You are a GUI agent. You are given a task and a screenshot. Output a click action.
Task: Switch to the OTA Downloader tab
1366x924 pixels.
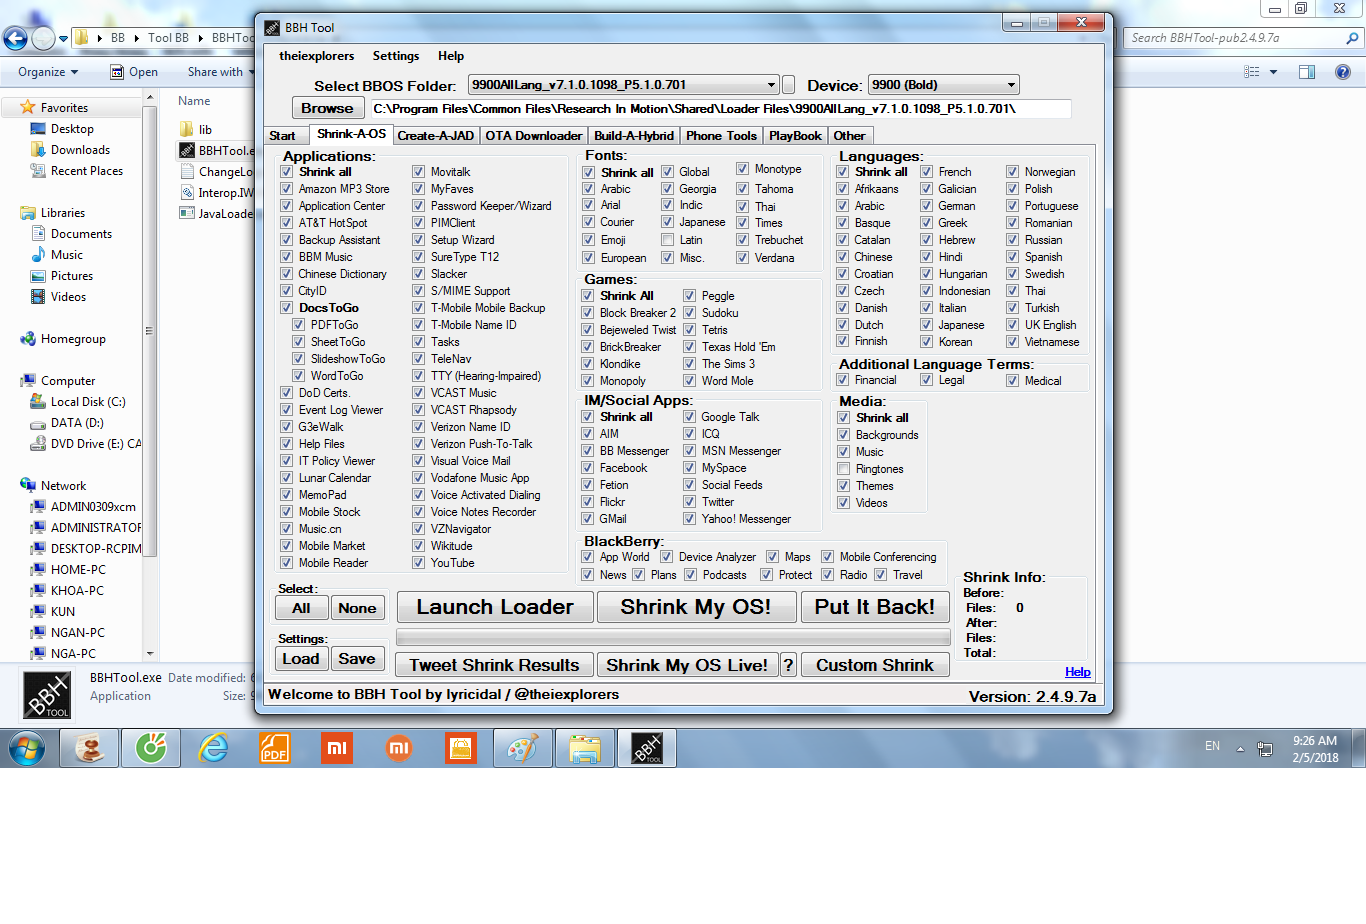coord(534,136)
